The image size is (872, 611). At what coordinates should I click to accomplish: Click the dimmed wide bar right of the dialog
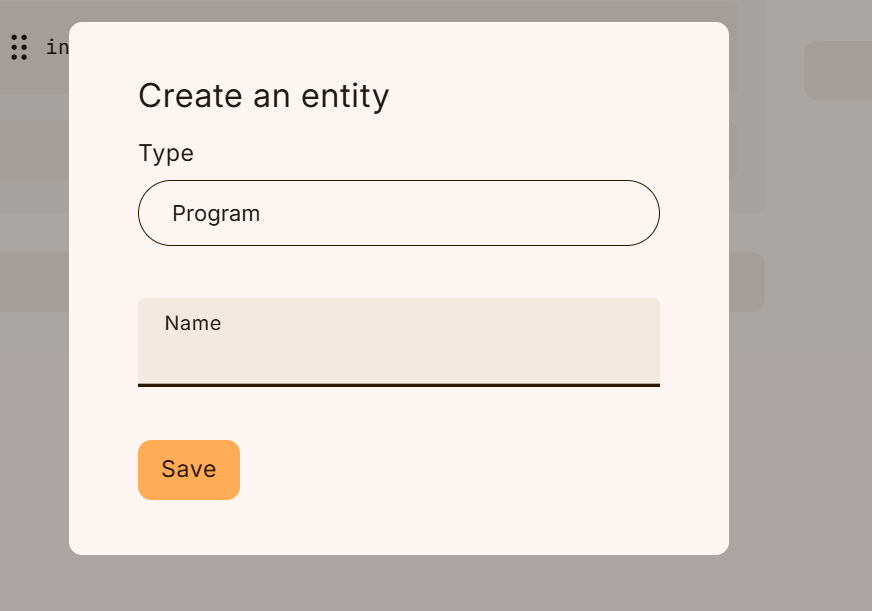pyautogui.click(x=747, y=282)
